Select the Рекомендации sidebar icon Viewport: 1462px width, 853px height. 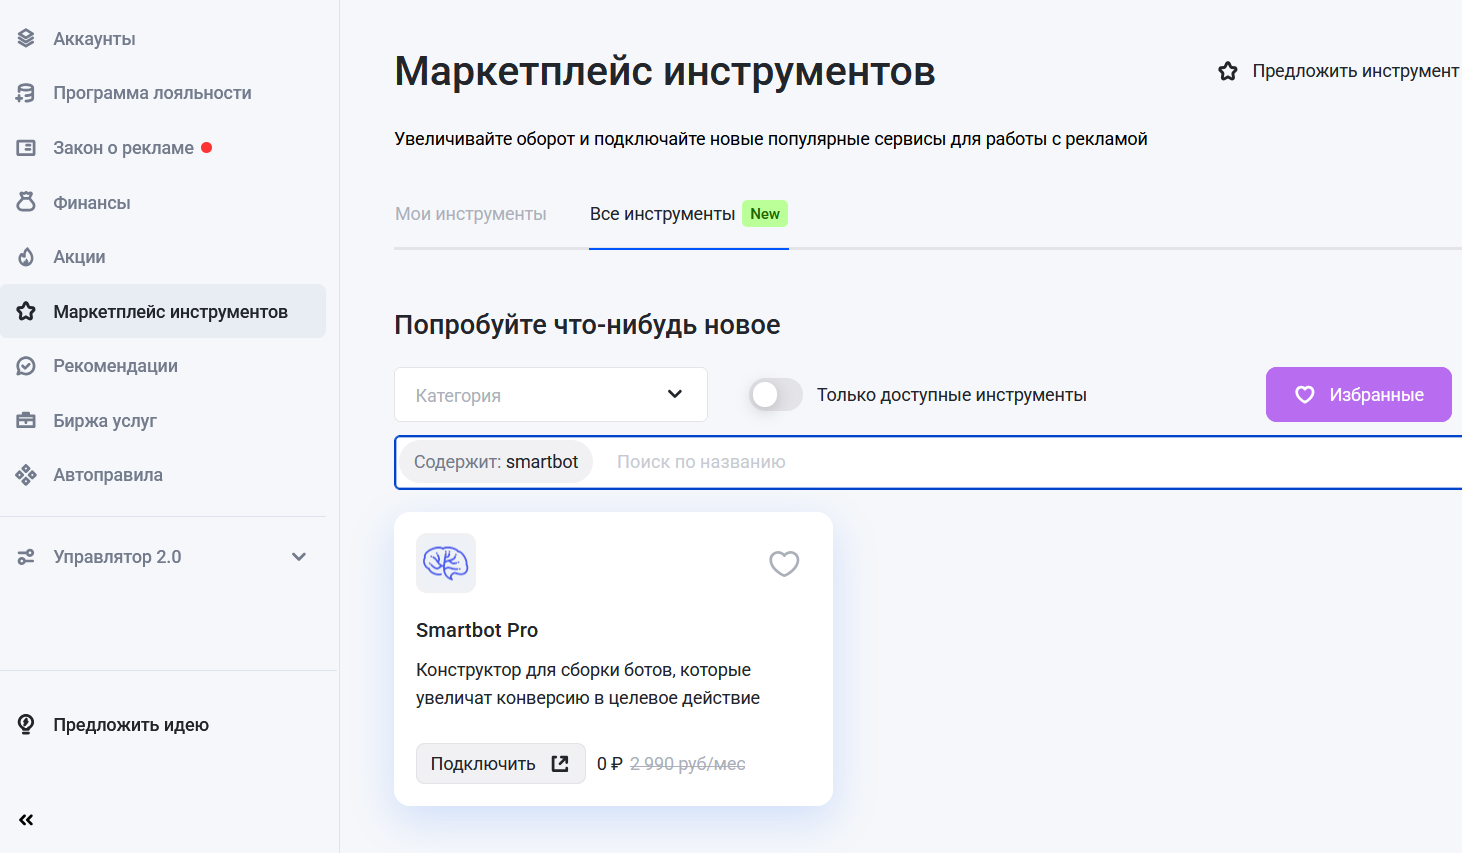(x=26, y=365)
